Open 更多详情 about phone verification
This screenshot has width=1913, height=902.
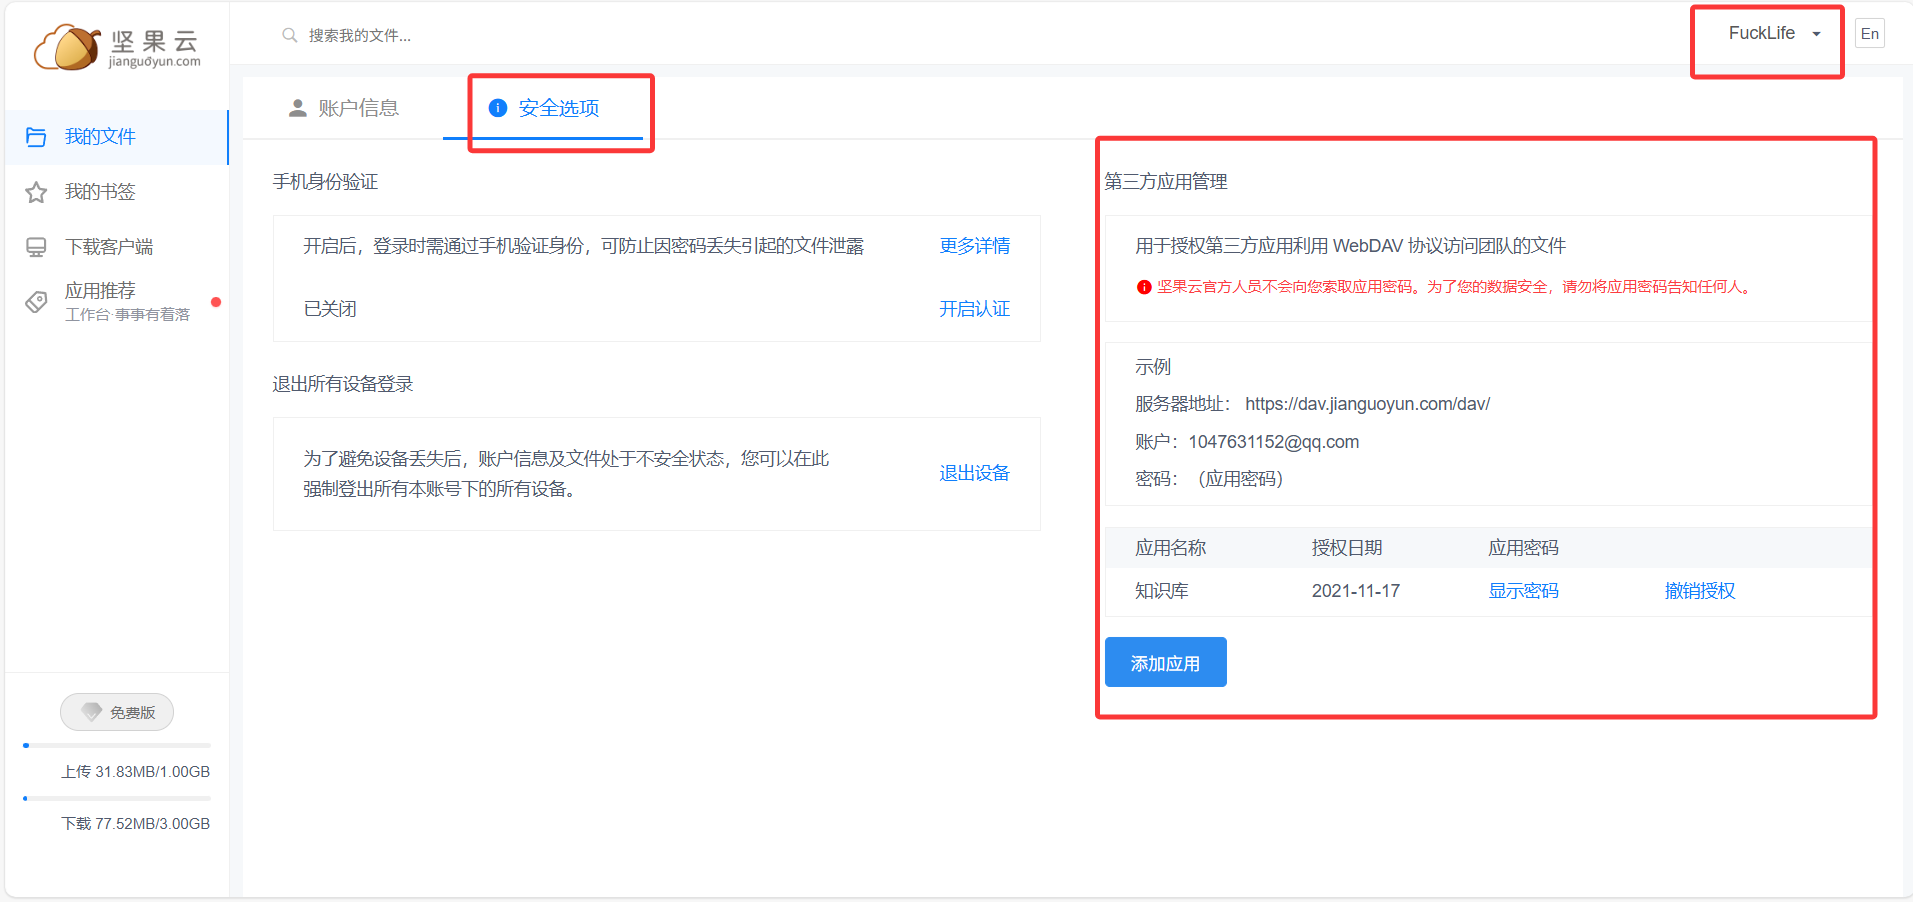pyautogui.click(x=974, y=246)
